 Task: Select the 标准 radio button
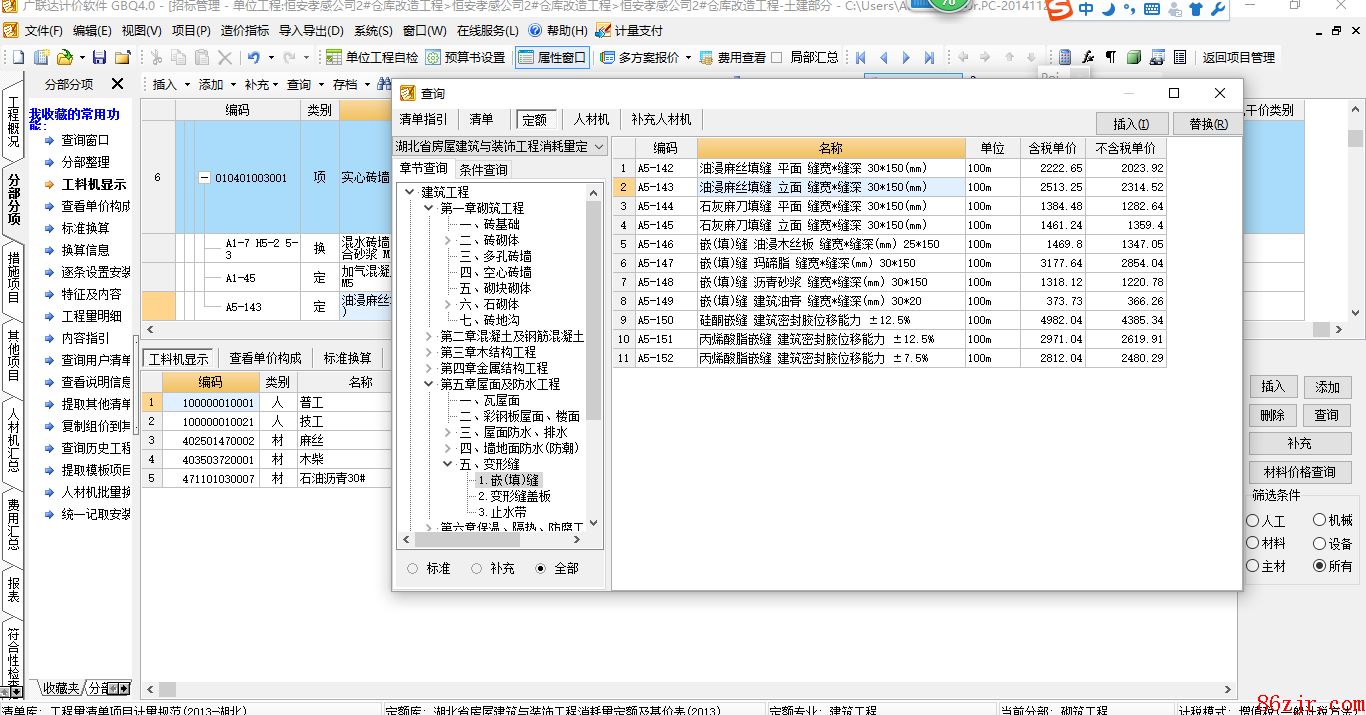coord(413,568)
